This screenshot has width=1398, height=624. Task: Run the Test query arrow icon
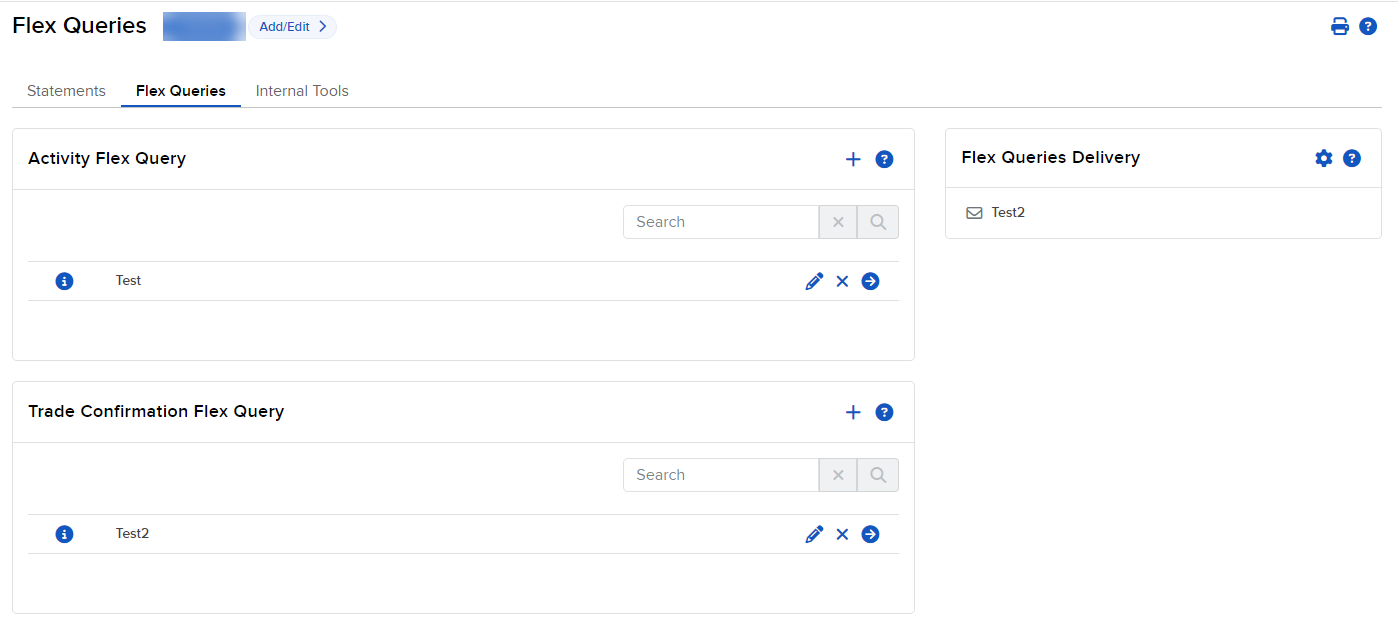871,281
